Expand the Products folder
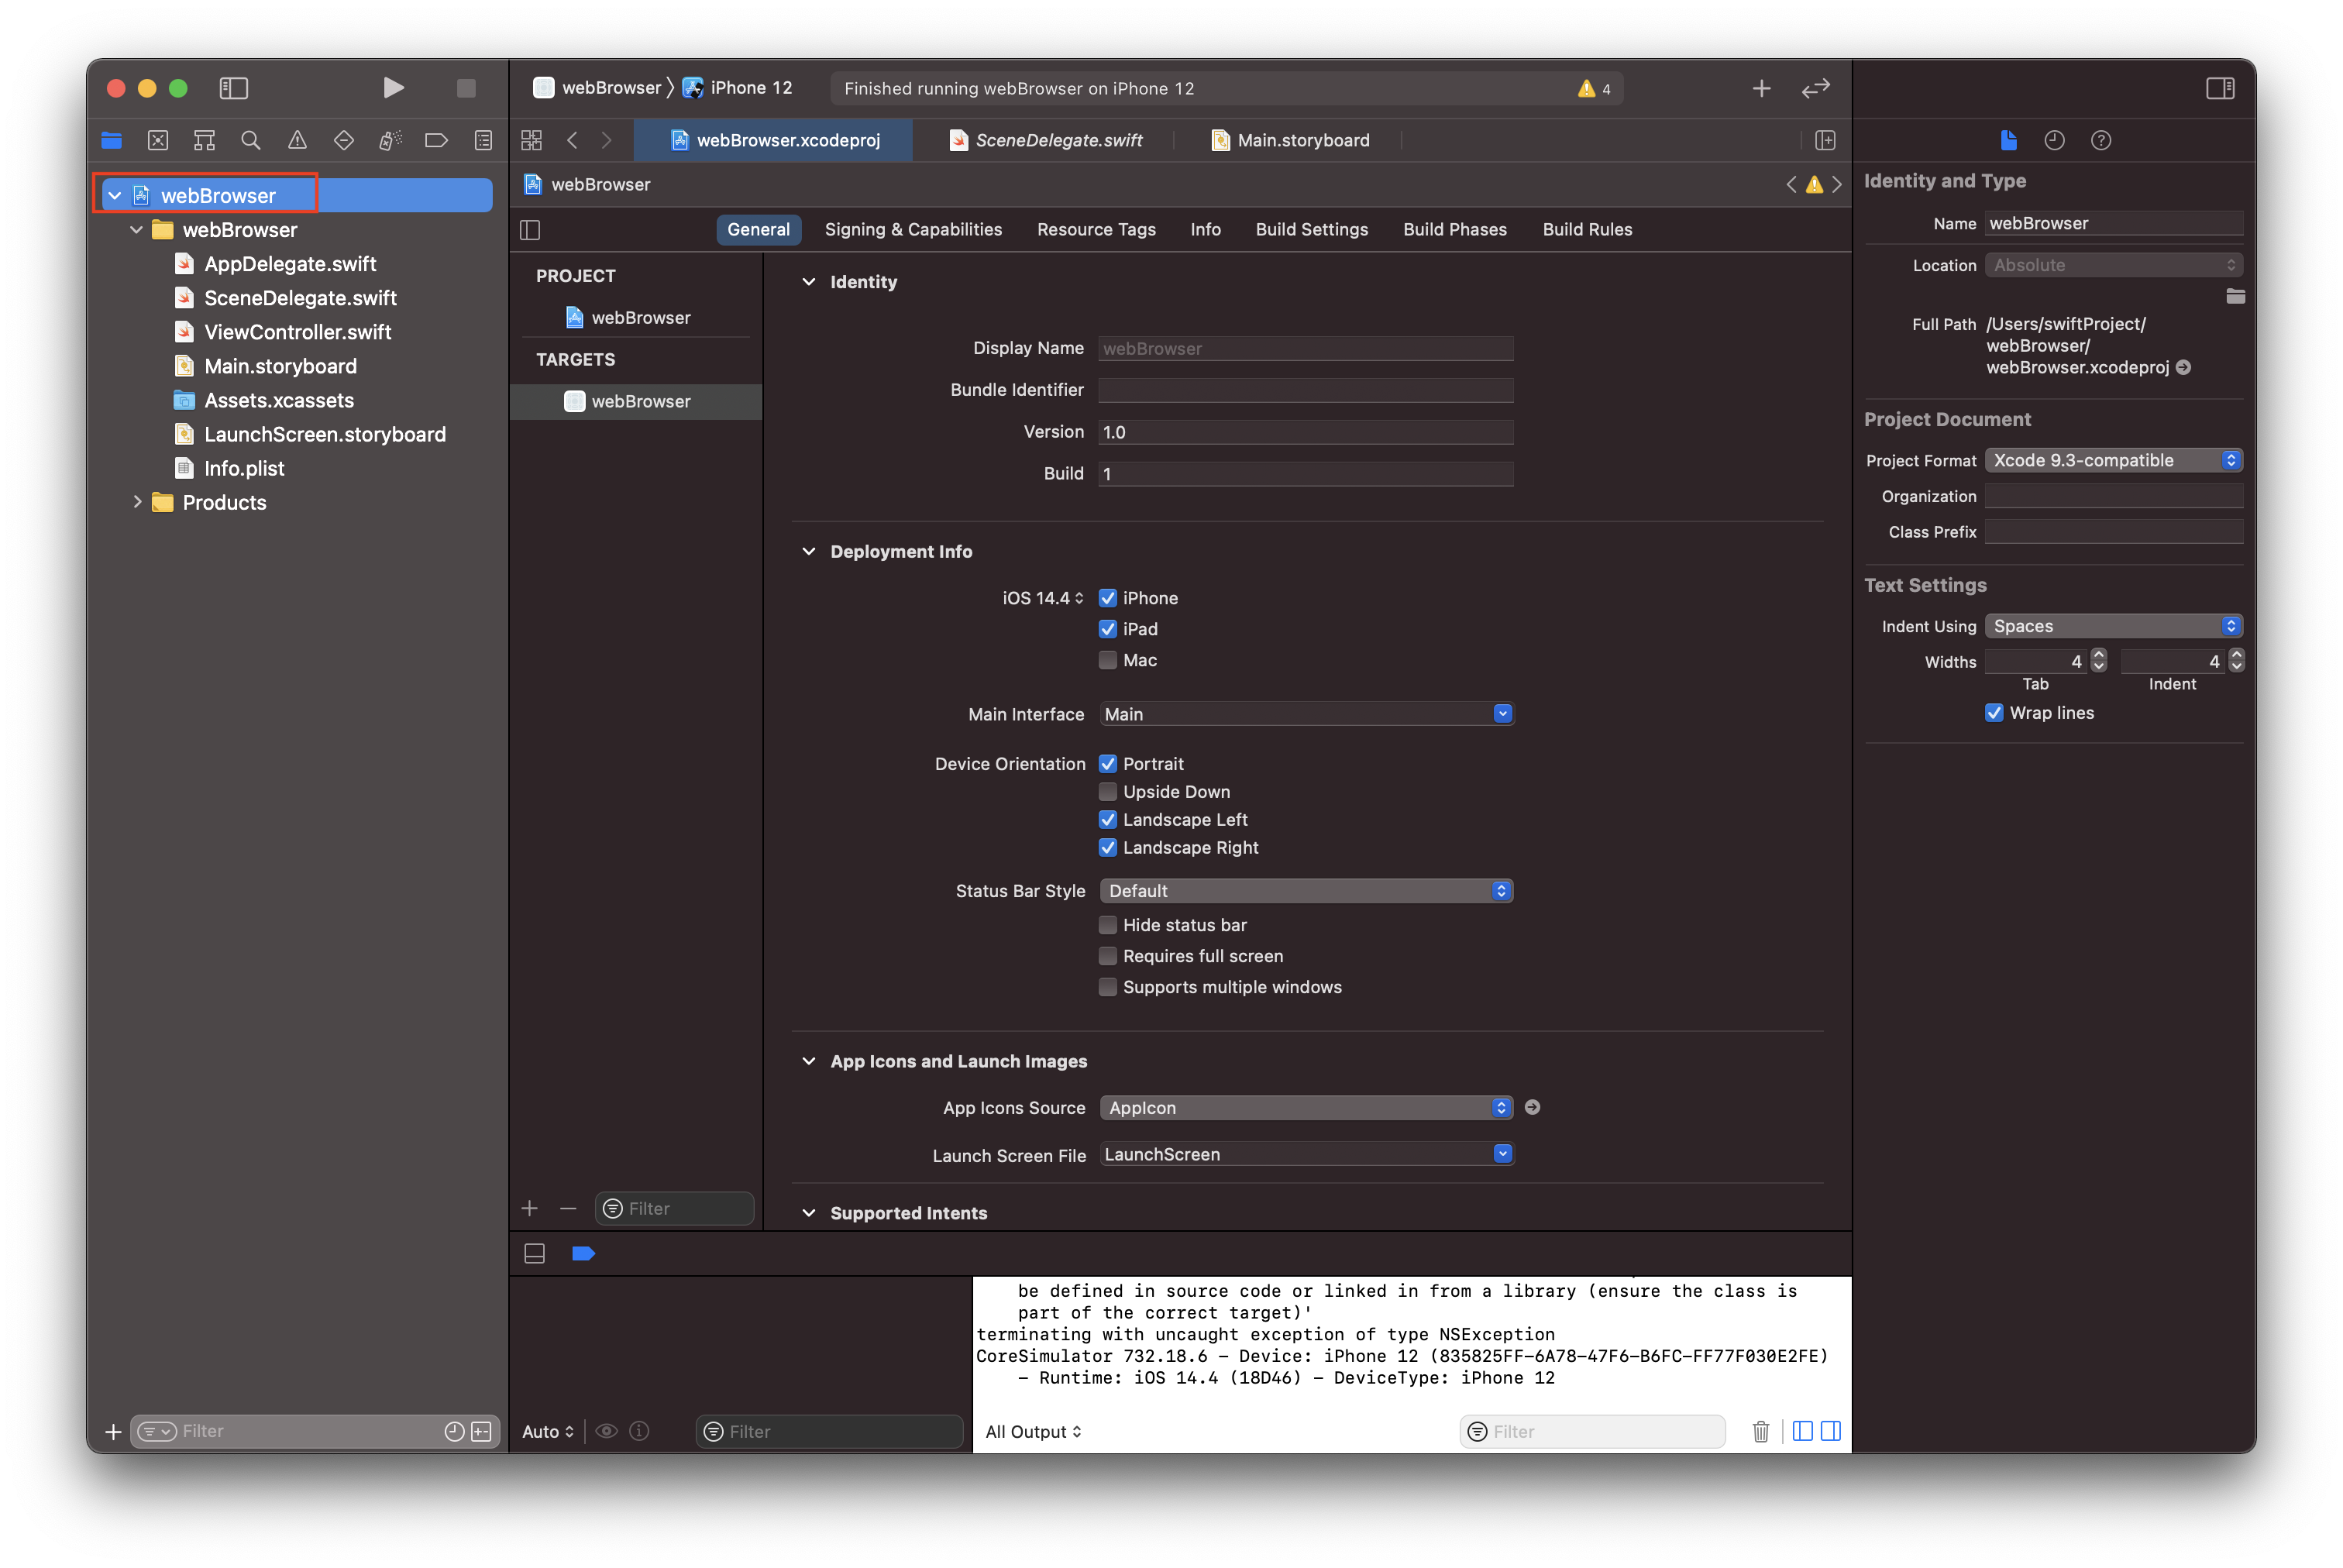The height and width of the screenshot is (1568, 2343). click(x=137, y=502)
